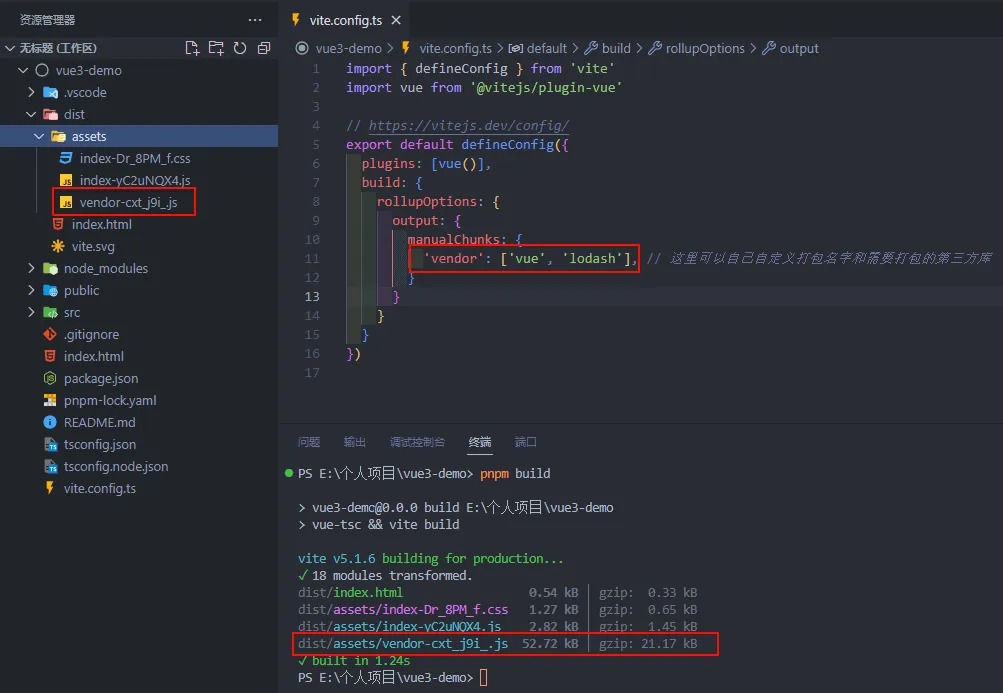The height and width of the screenshot is (693, 1003).
Task: Click the CSS file icon of index-Dr_8PM_f.css
Action: pos(66,158)
